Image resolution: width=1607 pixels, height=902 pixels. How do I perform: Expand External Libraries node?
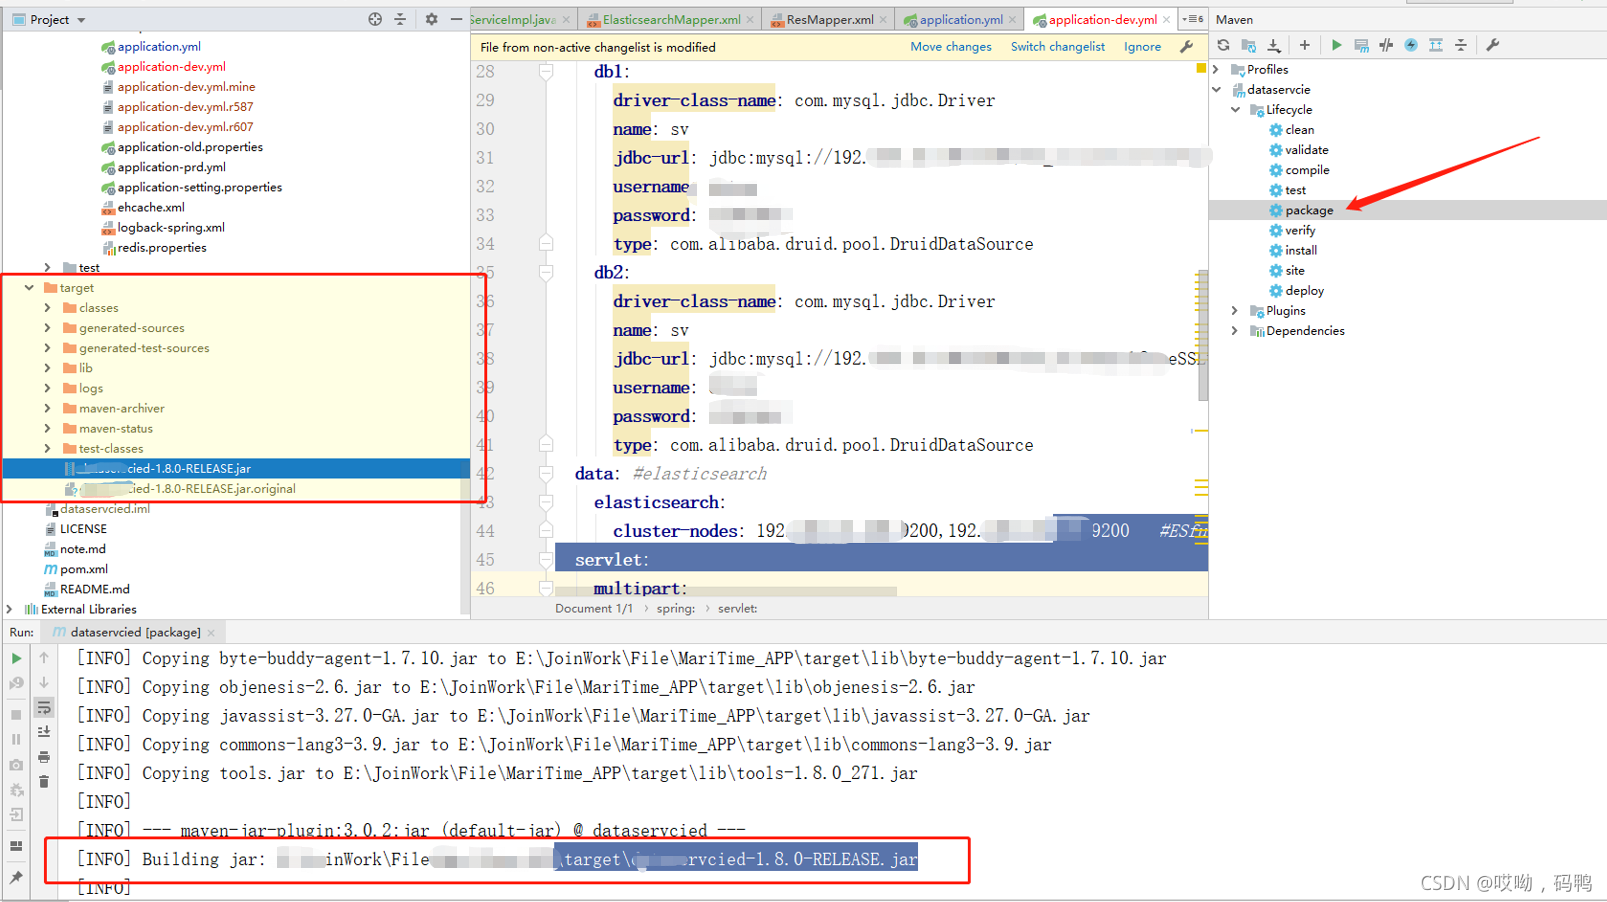(x=10, y=609)
